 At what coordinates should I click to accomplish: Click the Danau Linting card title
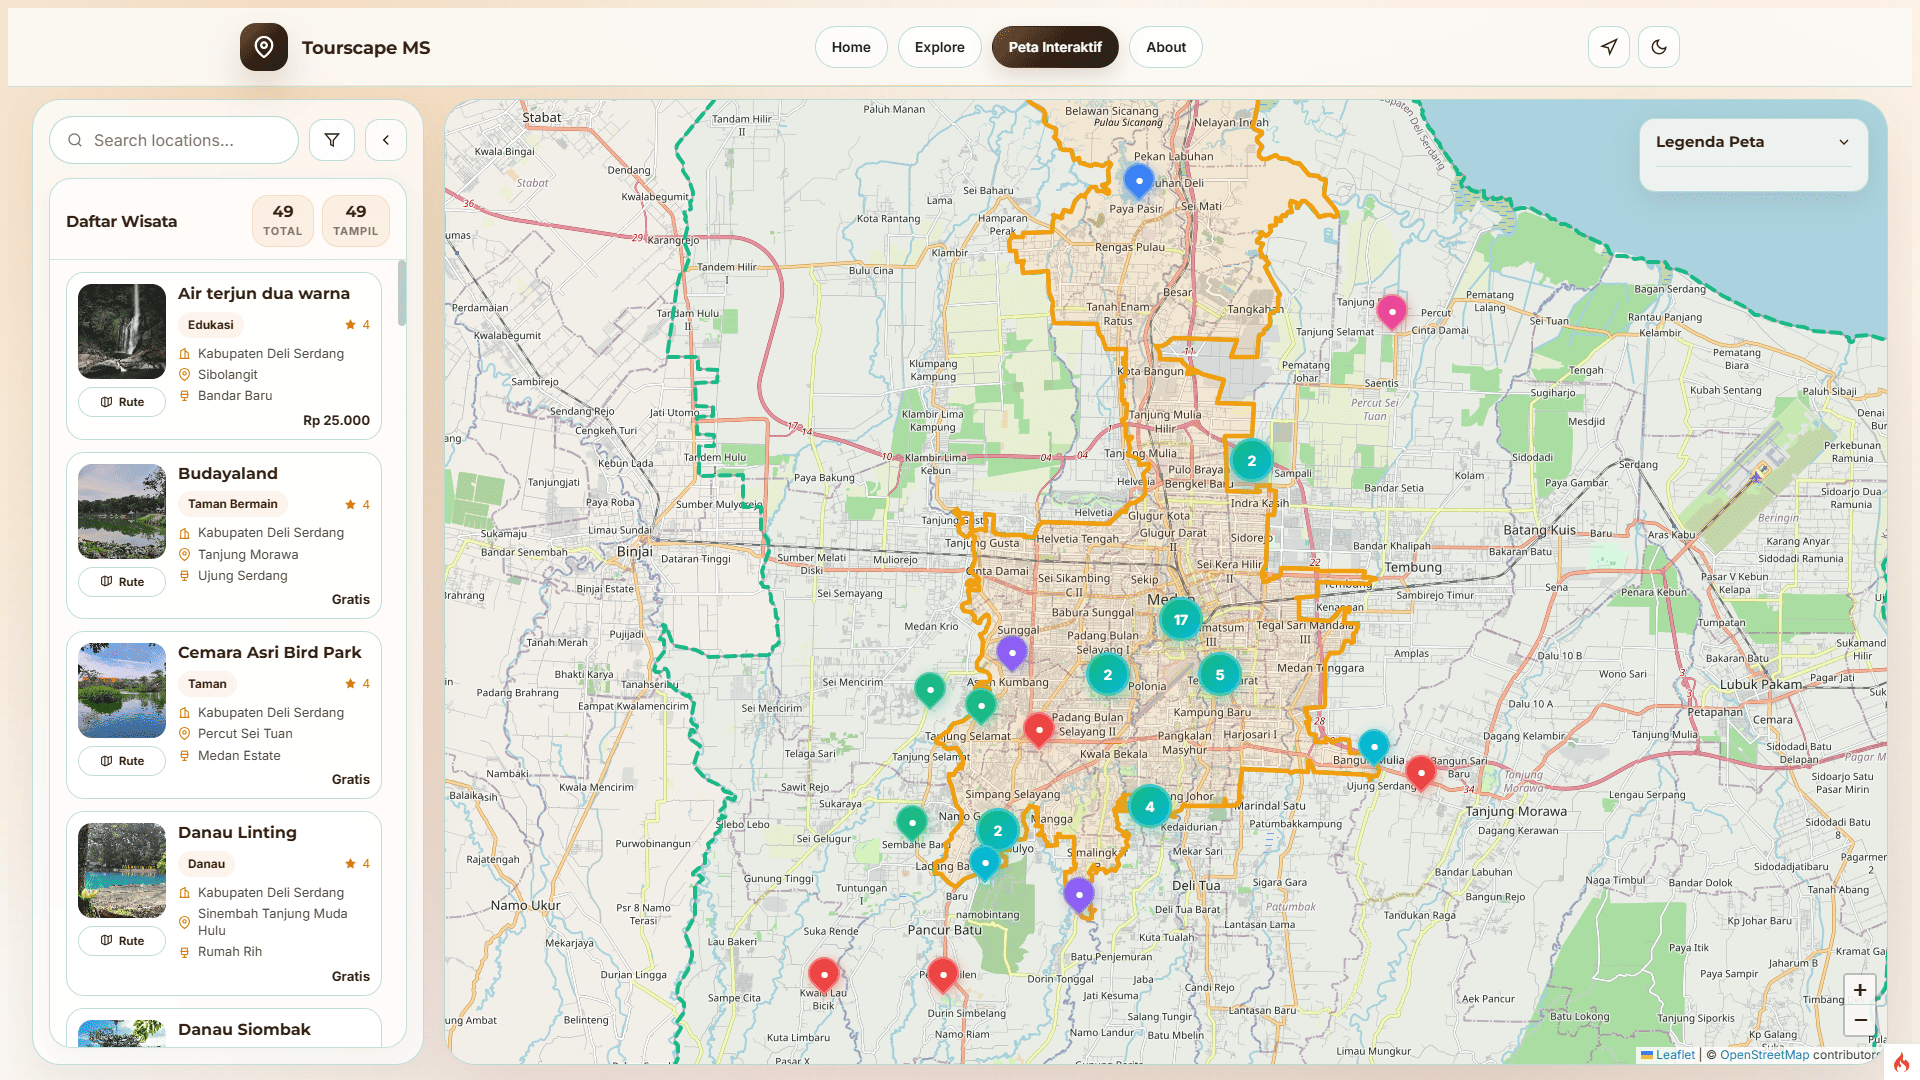pos(237,833)
